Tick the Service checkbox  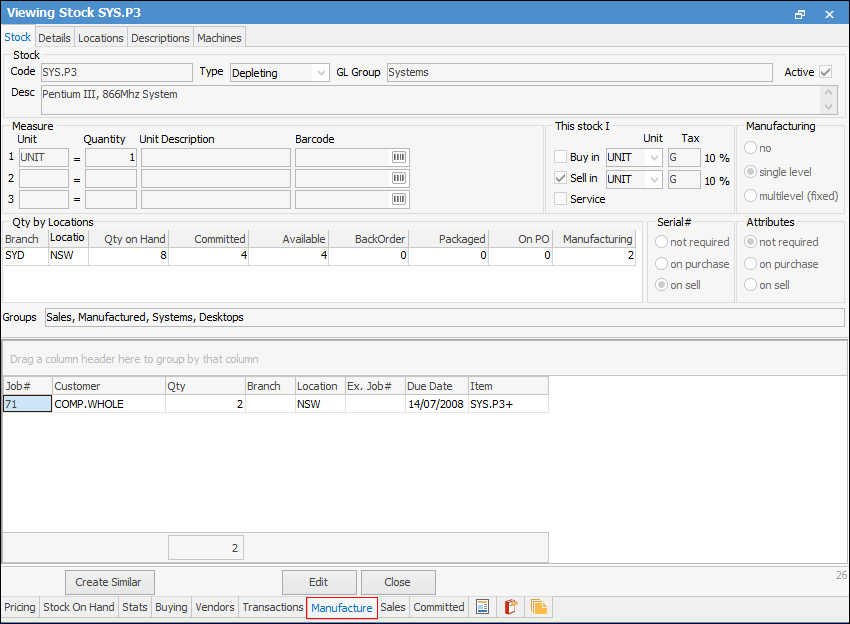[x=560, y=199]
